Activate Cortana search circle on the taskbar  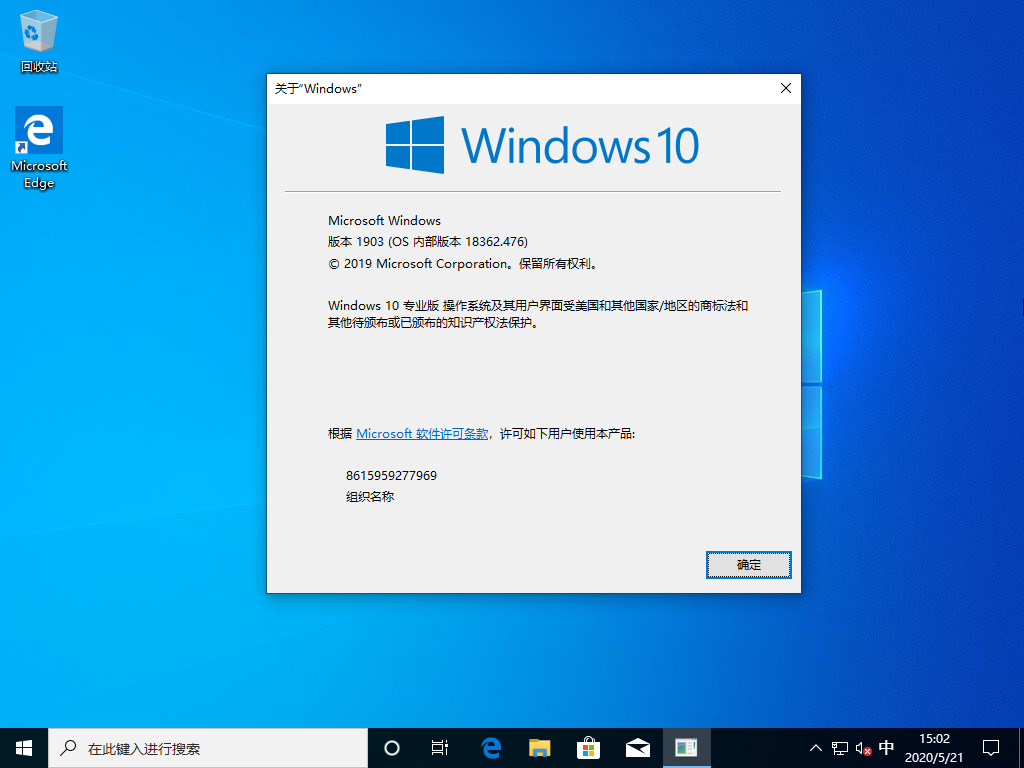[x=391, y=747]
